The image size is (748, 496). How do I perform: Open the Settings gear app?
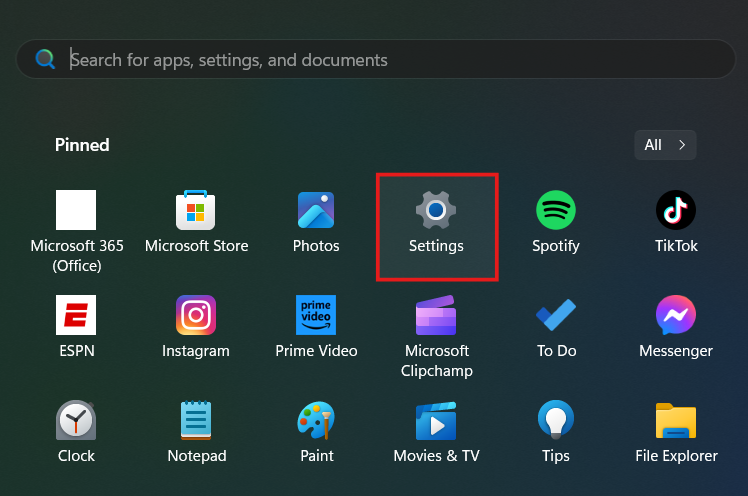pyautogui.click(x=436, y=211)
